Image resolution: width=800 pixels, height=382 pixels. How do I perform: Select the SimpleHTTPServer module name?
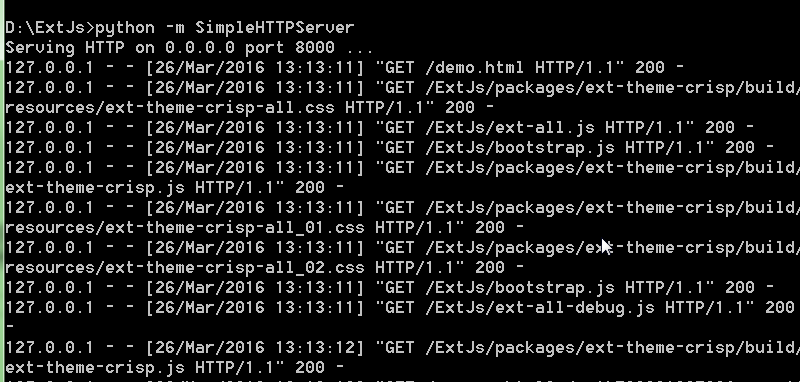coord(274,28)
